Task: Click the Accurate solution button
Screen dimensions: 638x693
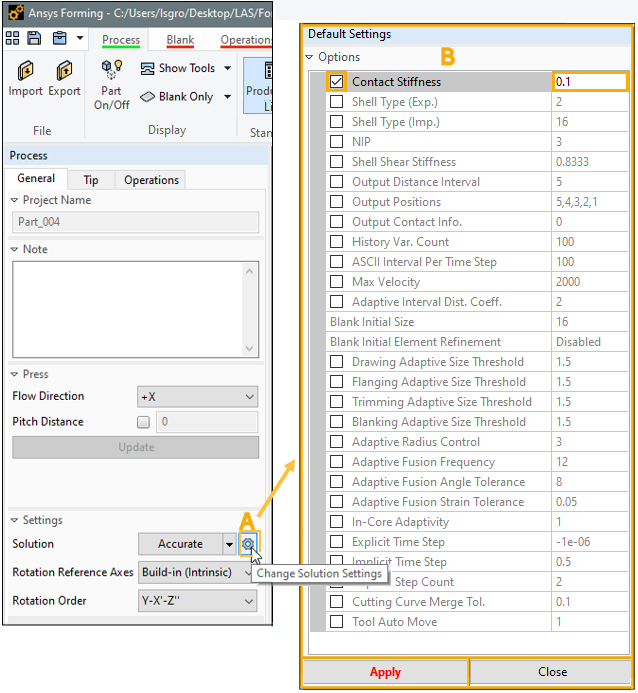Action: point(180,544)
